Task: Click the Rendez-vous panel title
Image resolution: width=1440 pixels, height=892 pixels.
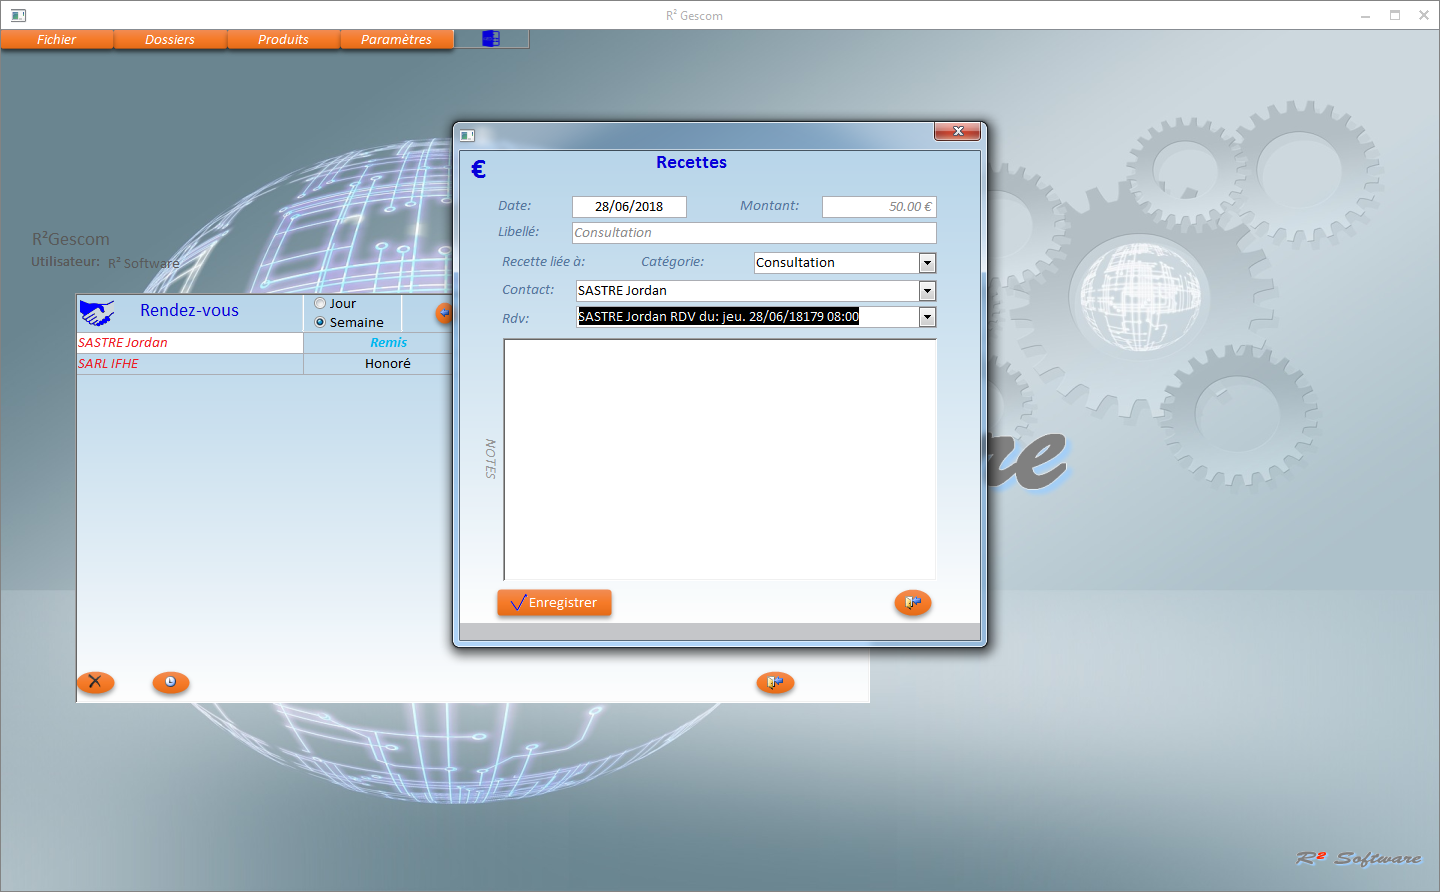Action: (189, 311)
